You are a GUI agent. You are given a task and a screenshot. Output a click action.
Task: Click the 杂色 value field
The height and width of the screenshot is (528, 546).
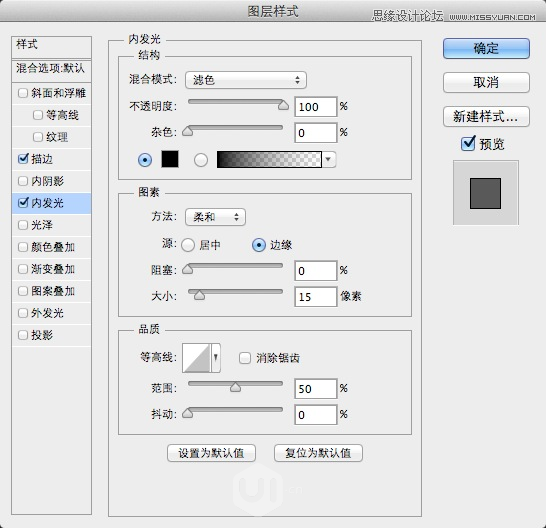[x=316, y=133]
